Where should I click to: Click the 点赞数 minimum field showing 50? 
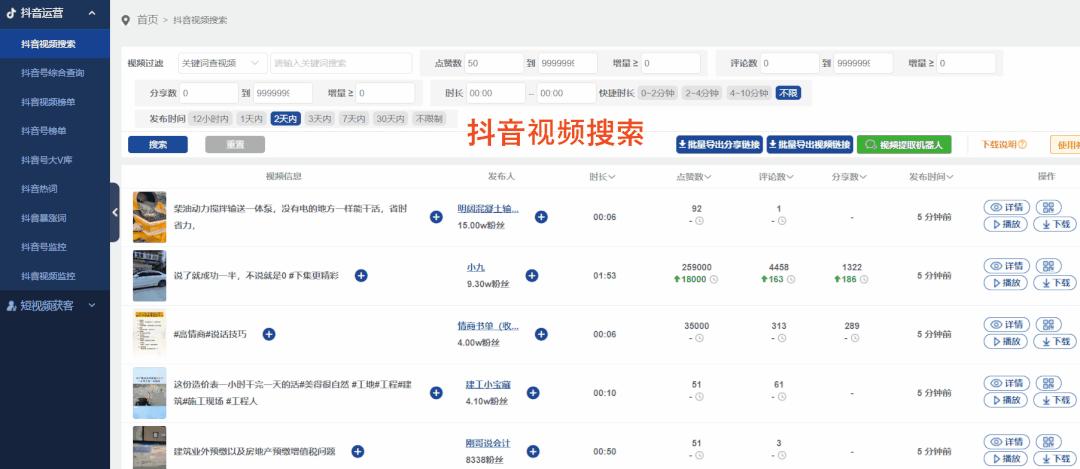click(493, 63)
